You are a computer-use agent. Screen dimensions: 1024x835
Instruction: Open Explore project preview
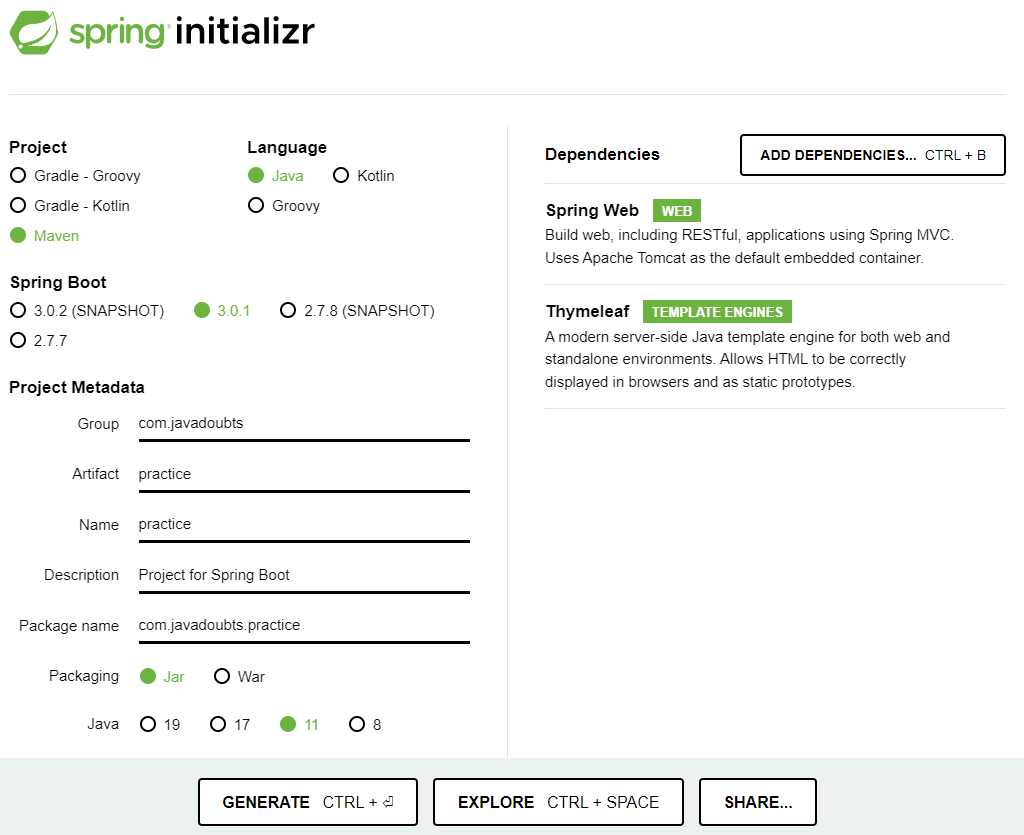(558, 802)
